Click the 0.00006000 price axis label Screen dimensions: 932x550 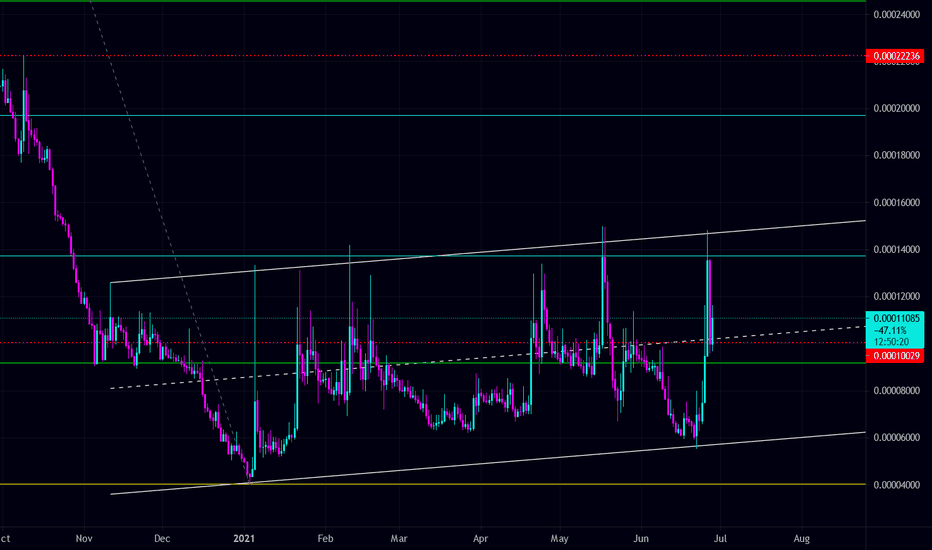896,438
